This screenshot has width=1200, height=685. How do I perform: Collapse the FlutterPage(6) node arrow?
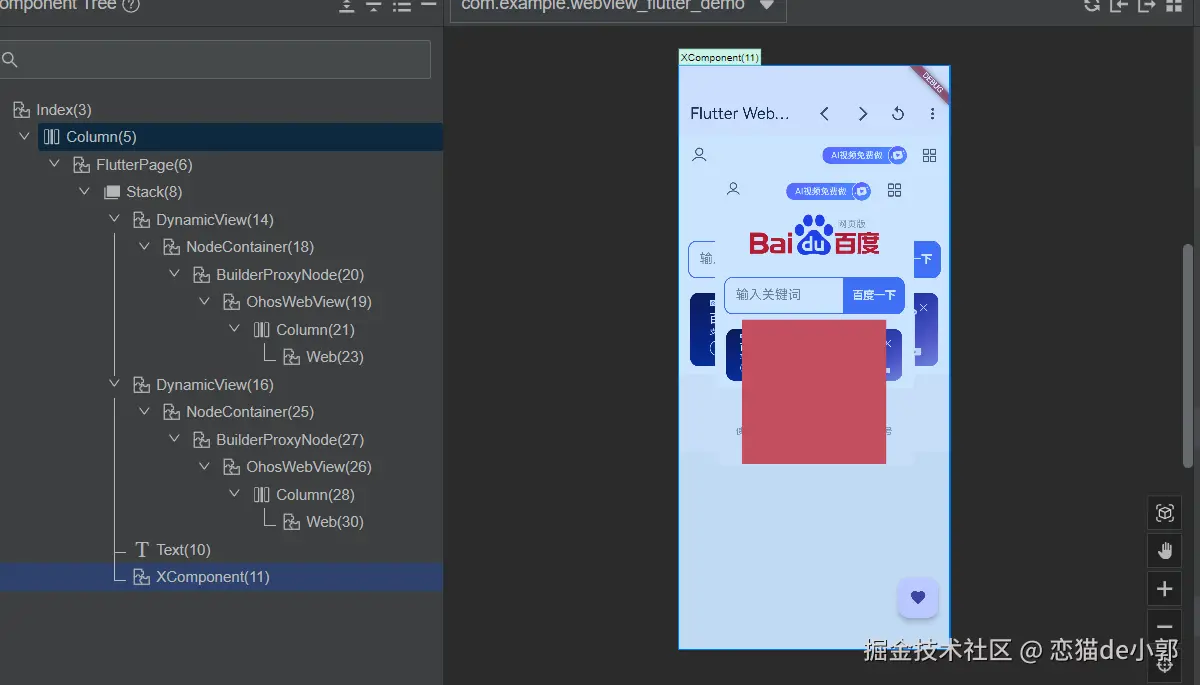click(55, 164)
